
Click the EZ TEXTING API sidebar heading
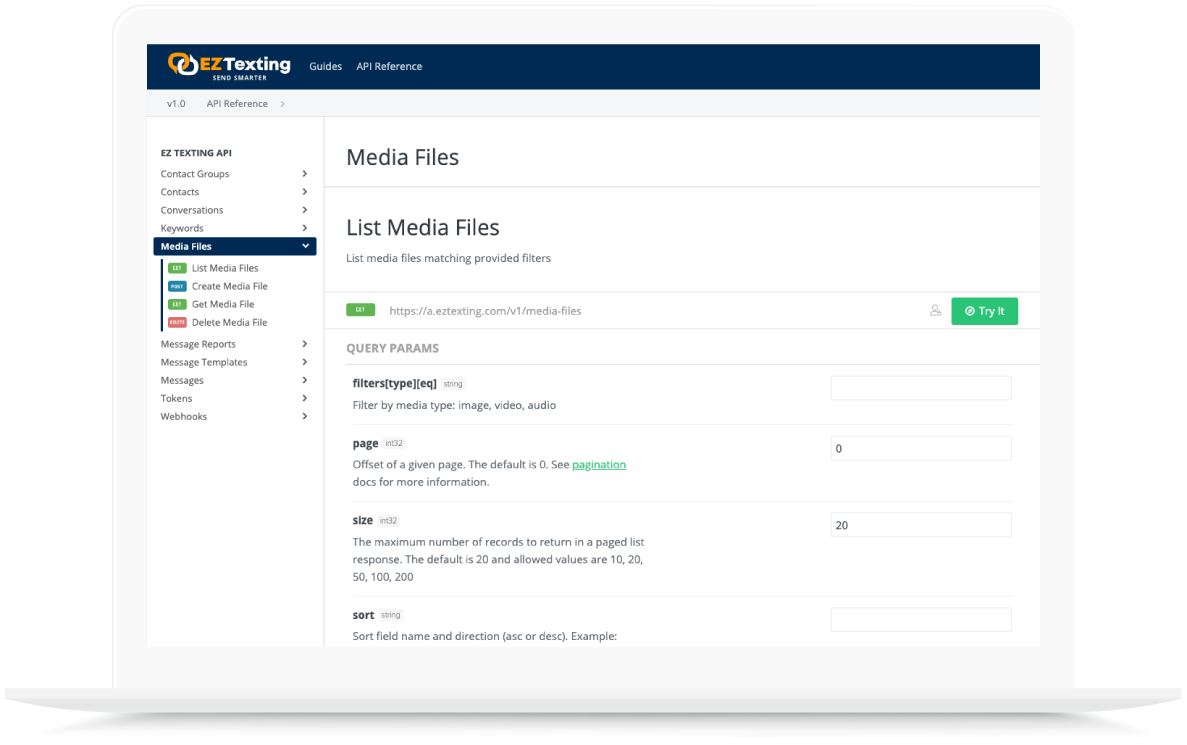click(196, 153)
